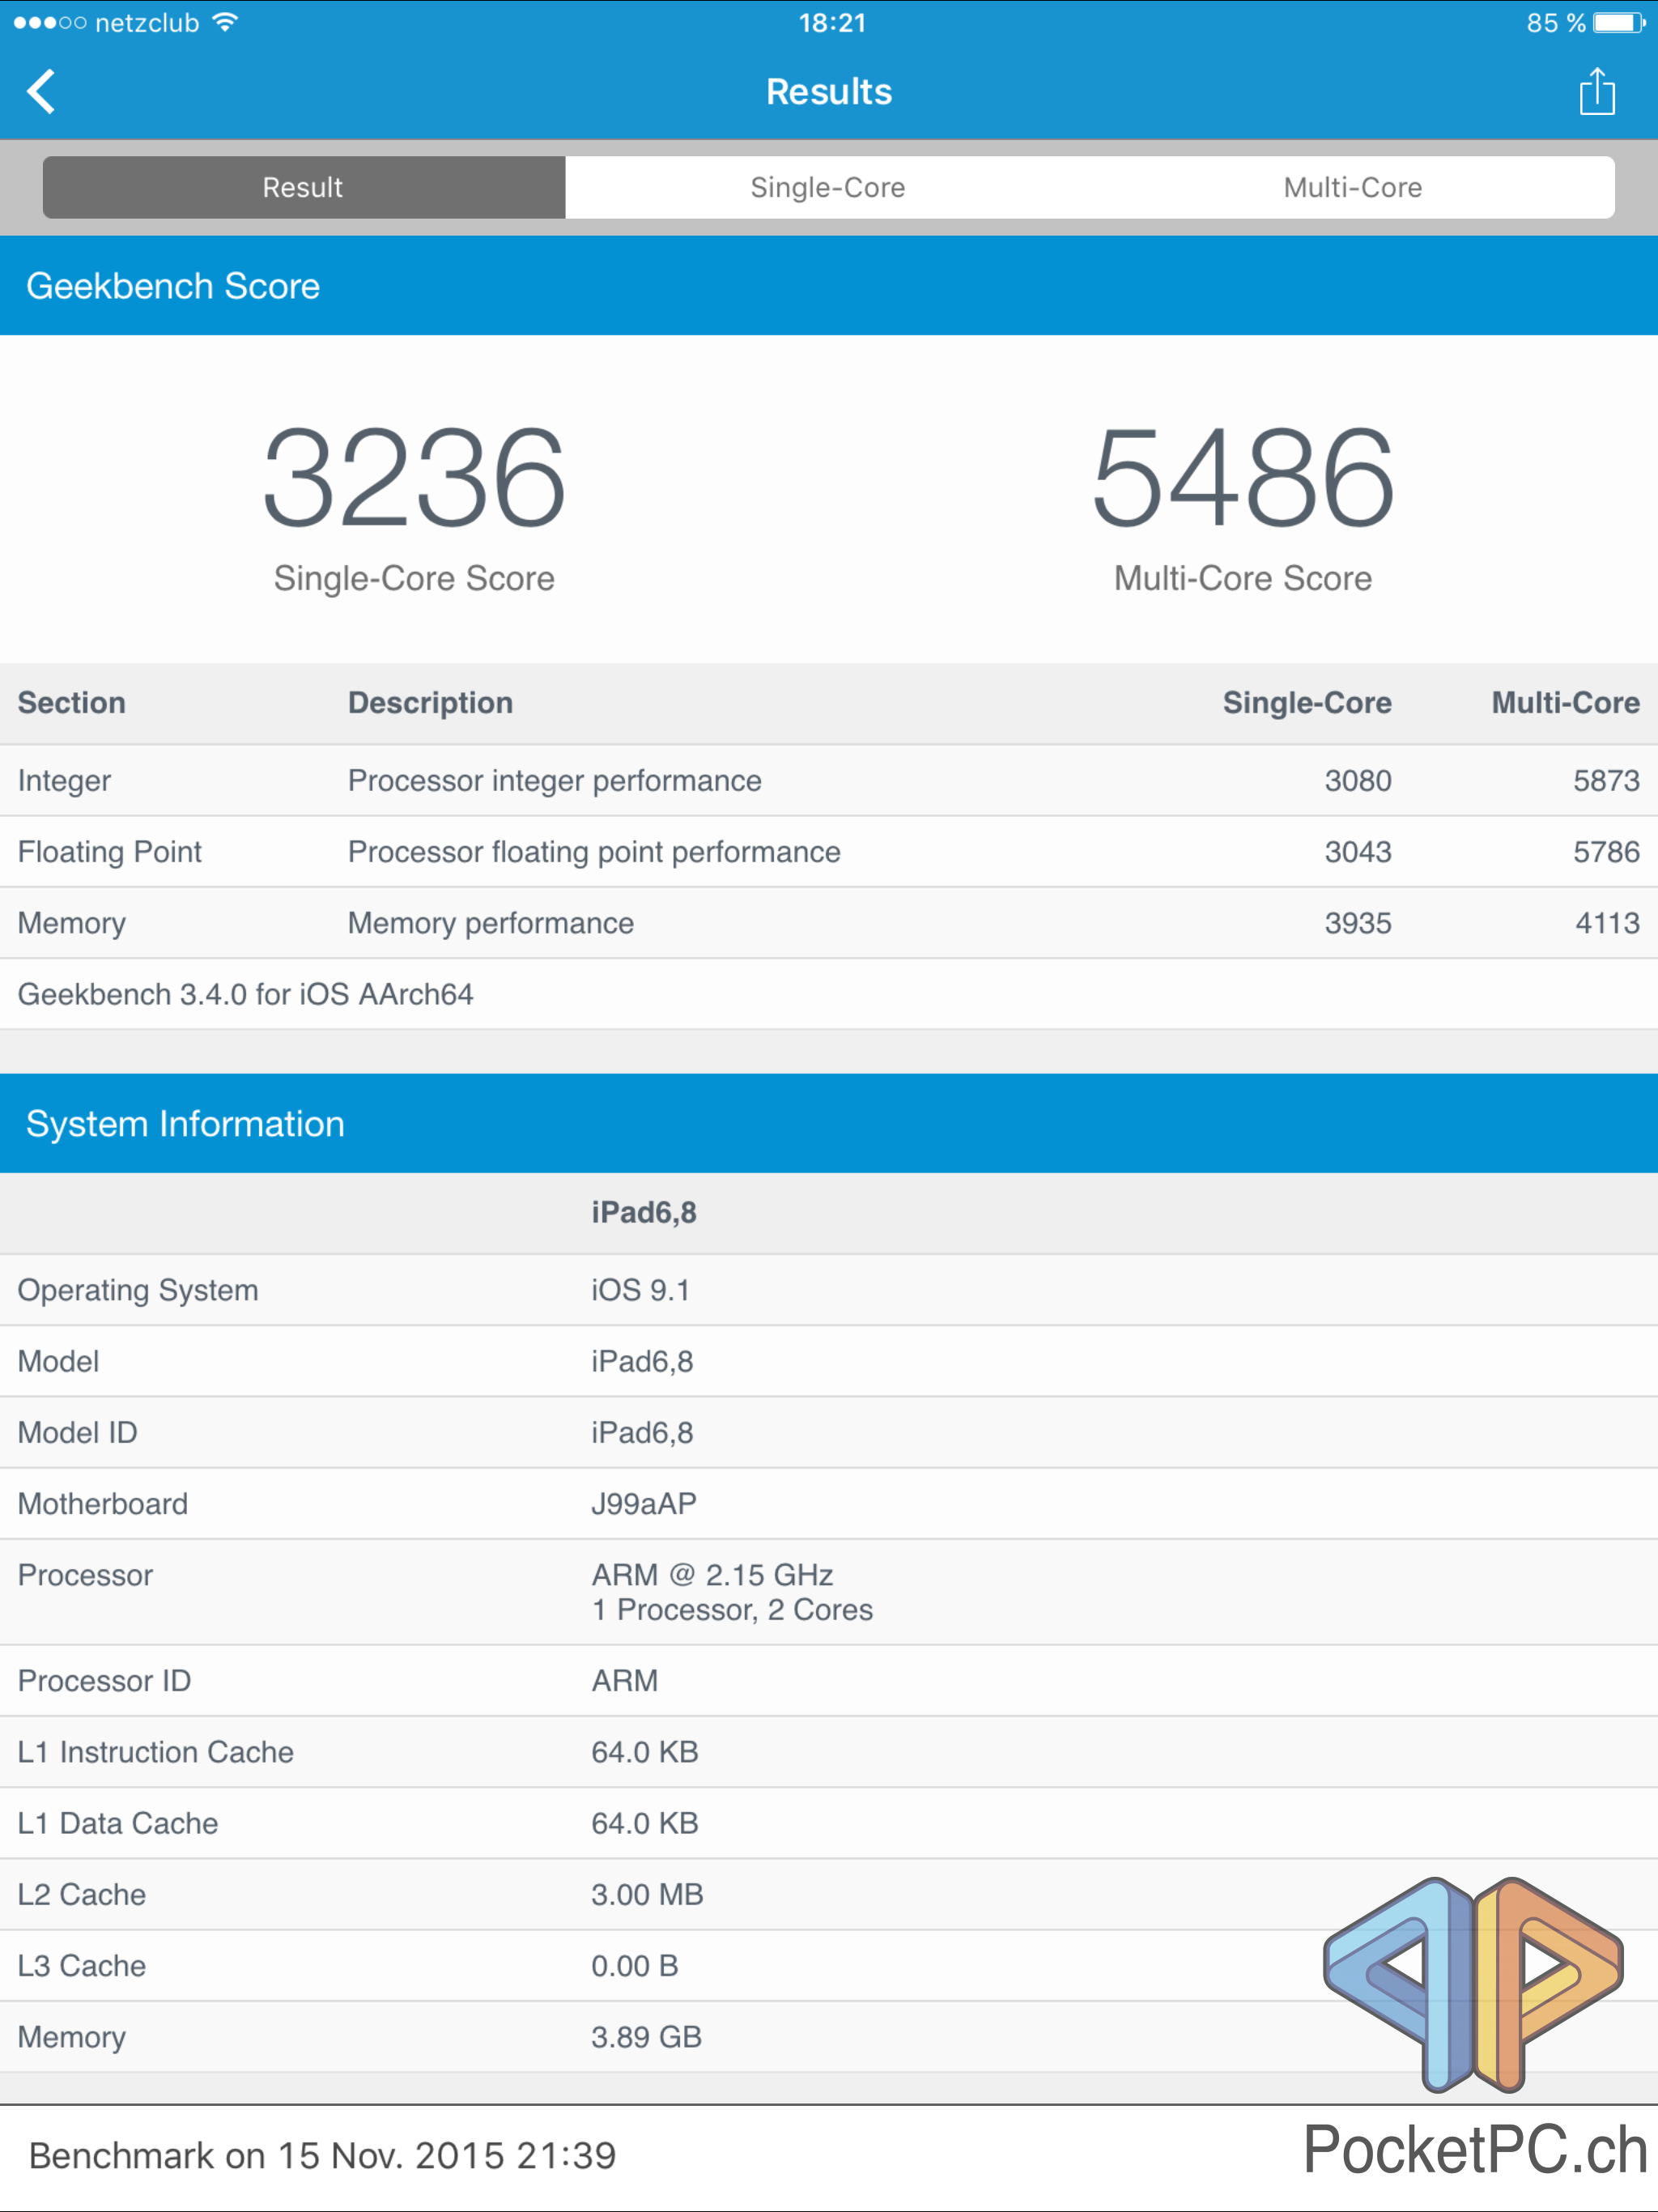
Task: Open the share icon in the top right
Action: pos(1596,92)
